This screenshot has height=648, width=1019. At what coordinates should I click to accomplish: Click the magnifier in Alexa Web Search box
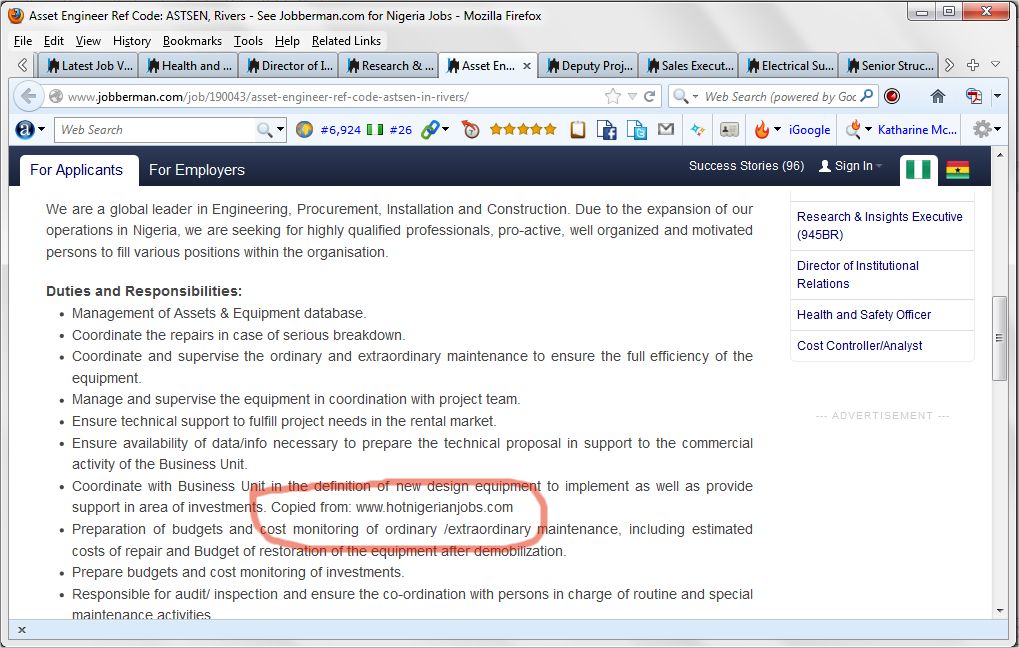tap(264, 129)
